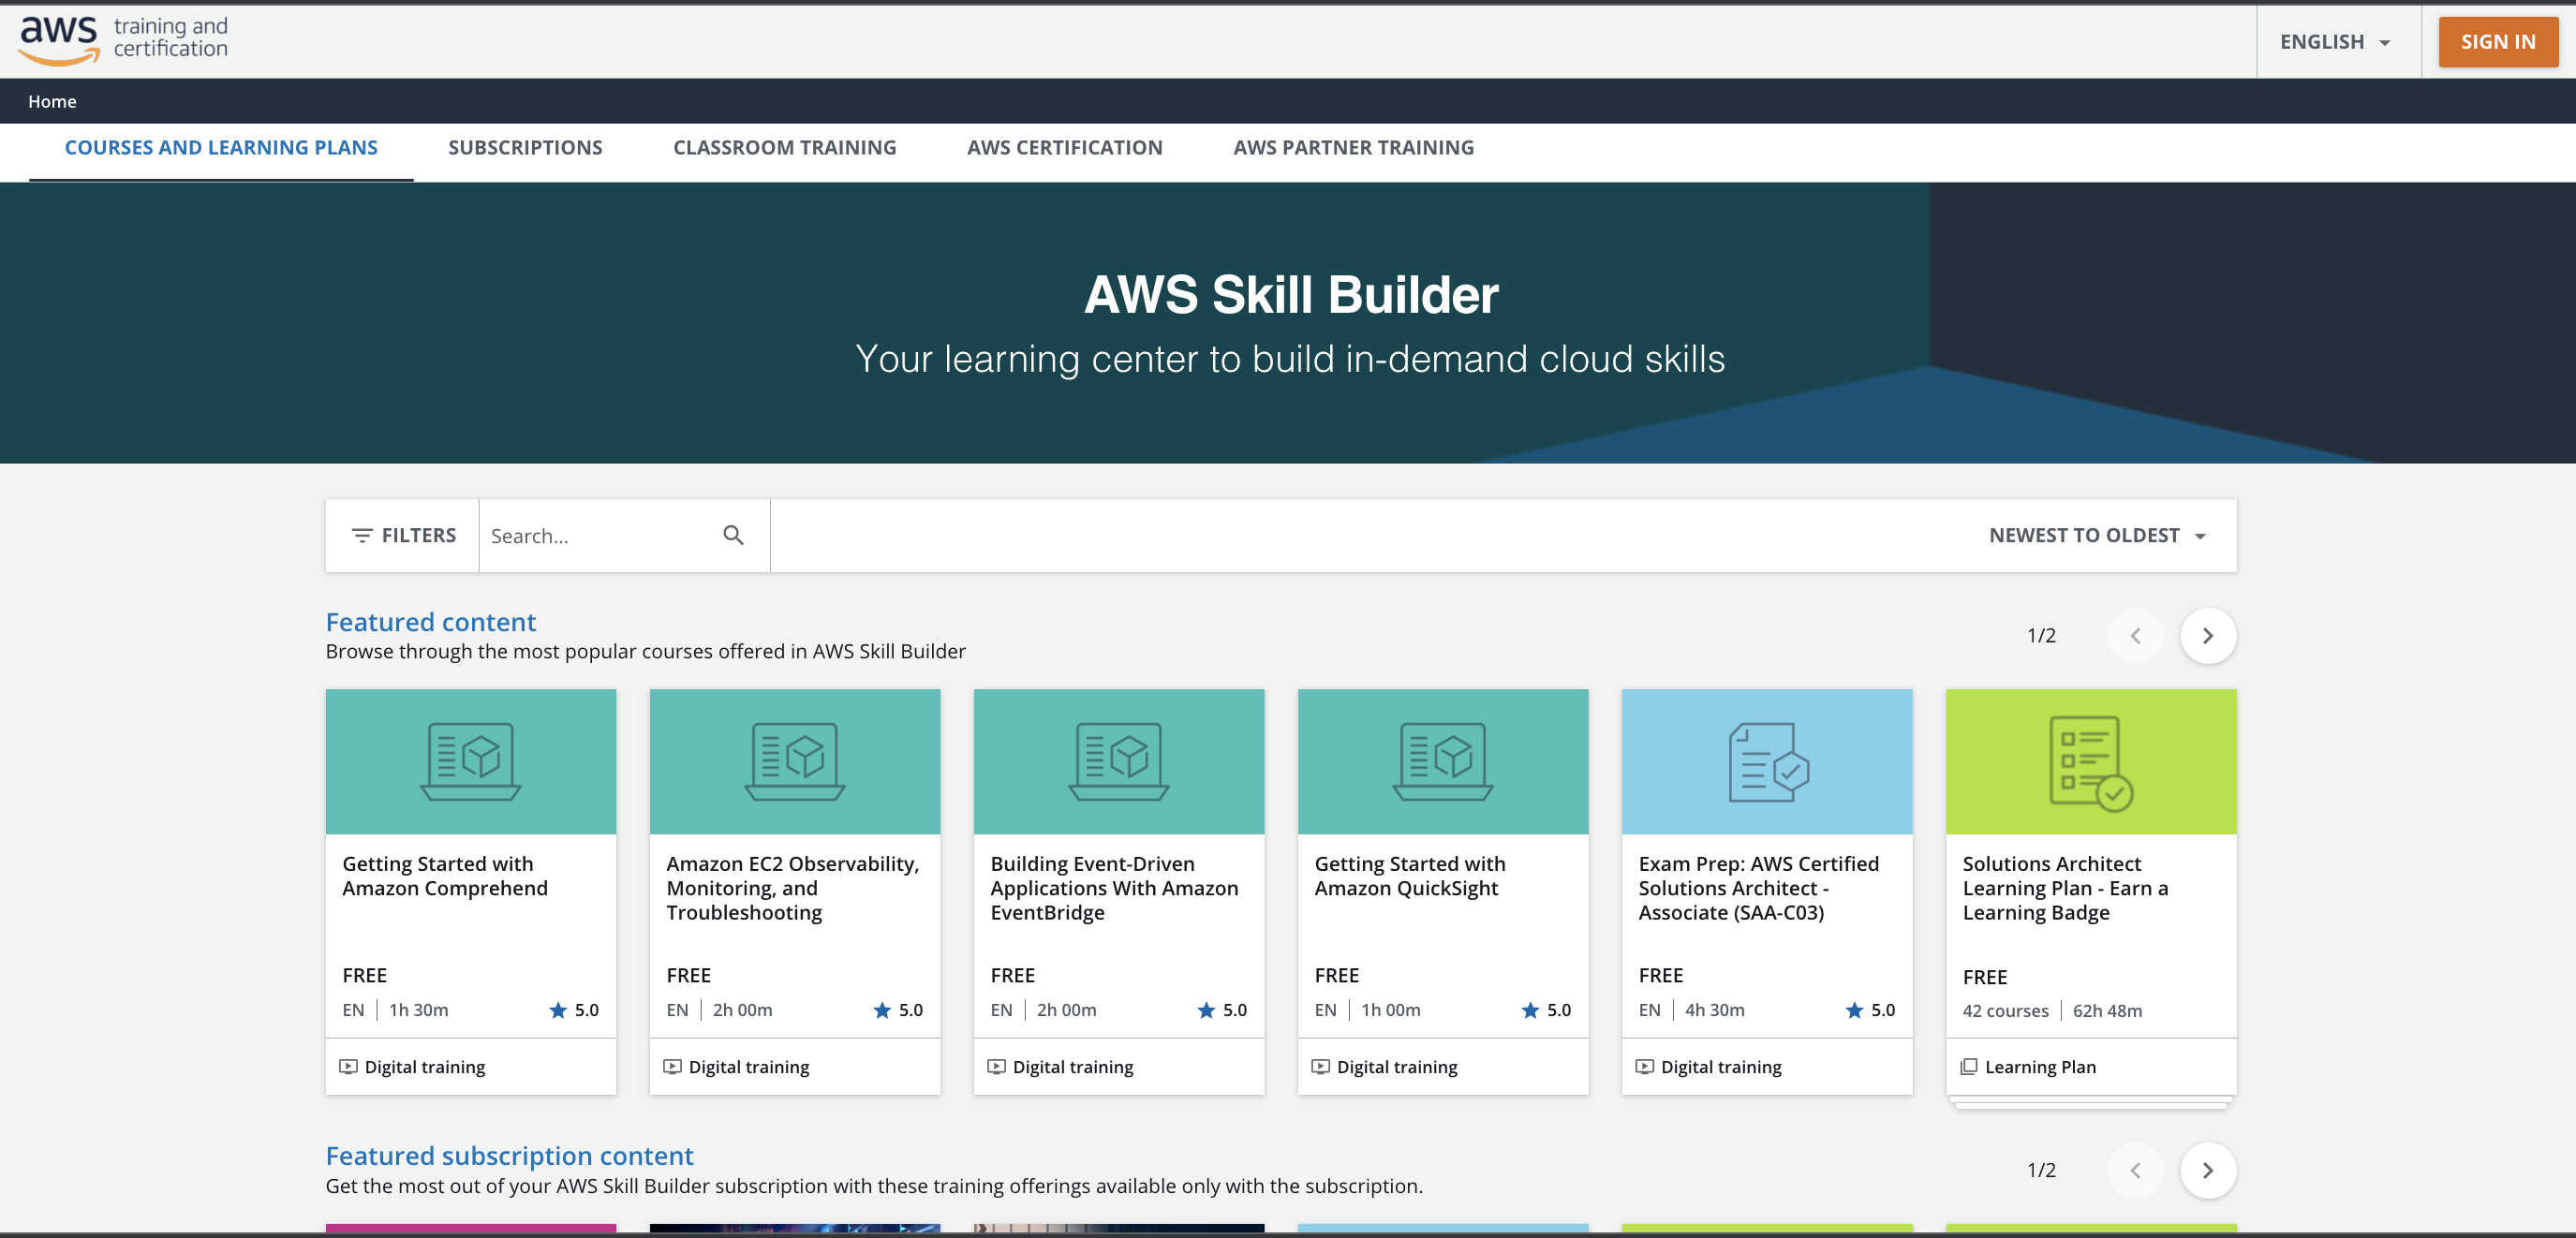
Task: Click the star rating on Exam Prep card
Action: tap(1870, 1010)
